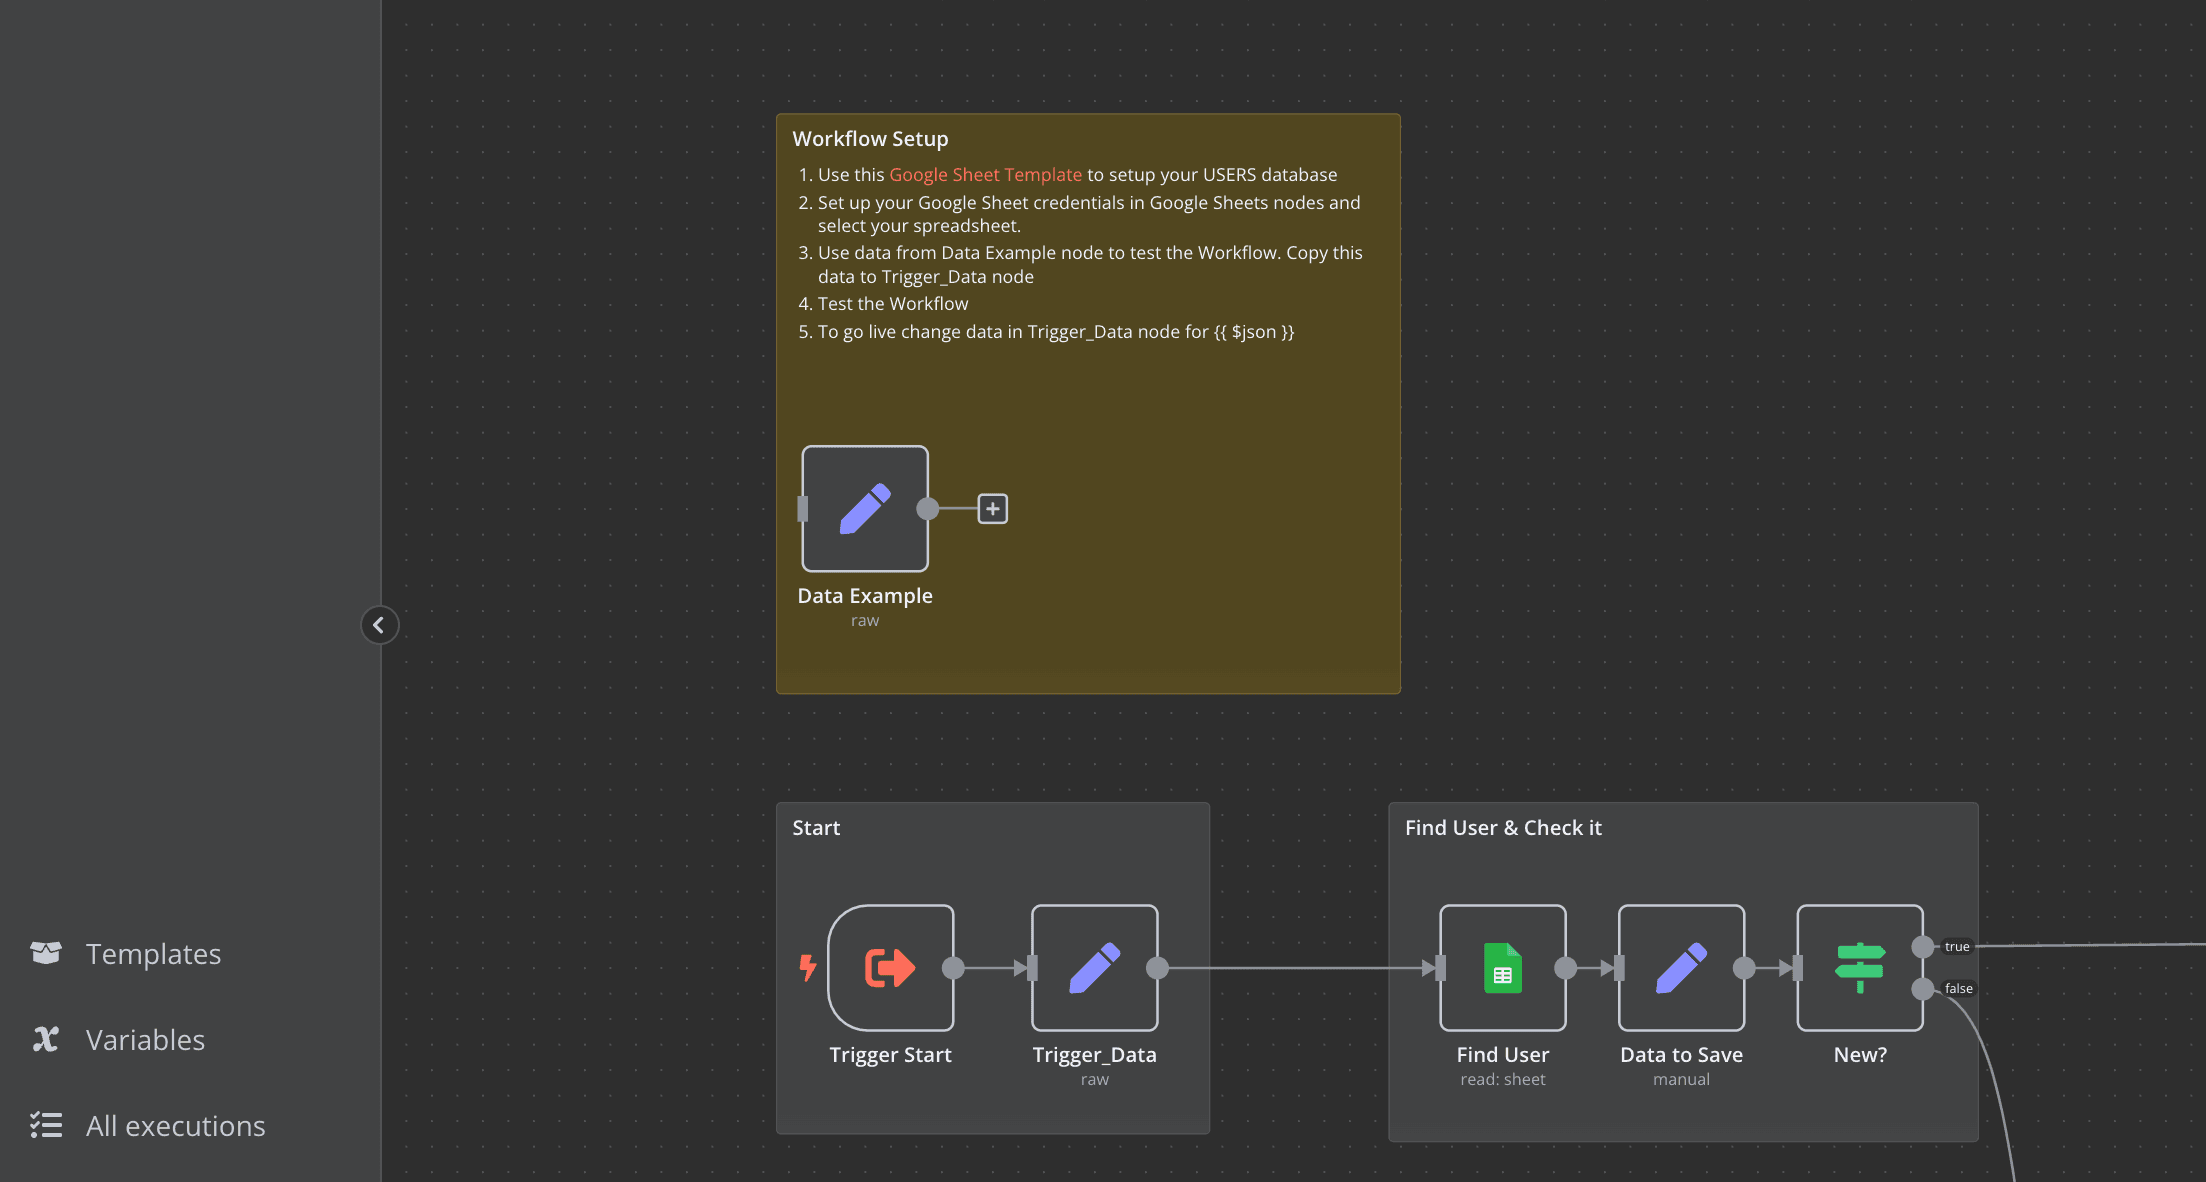Click the All executions list icon
The height and width of the screenshot is (1182, 2206).
pos(46,1125)
